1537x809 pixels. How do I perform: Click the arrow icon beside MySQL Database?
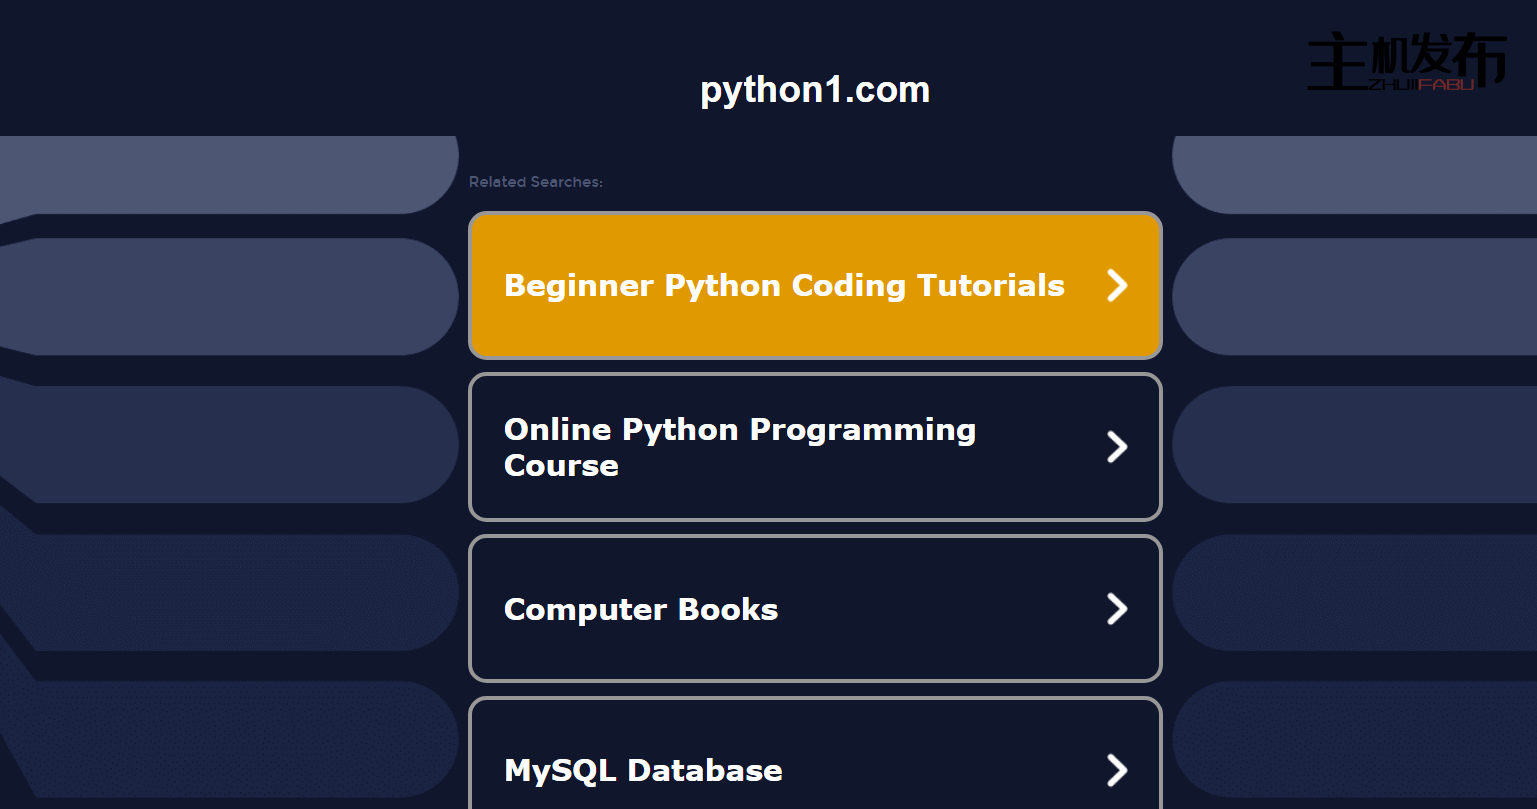[1116, 770]
